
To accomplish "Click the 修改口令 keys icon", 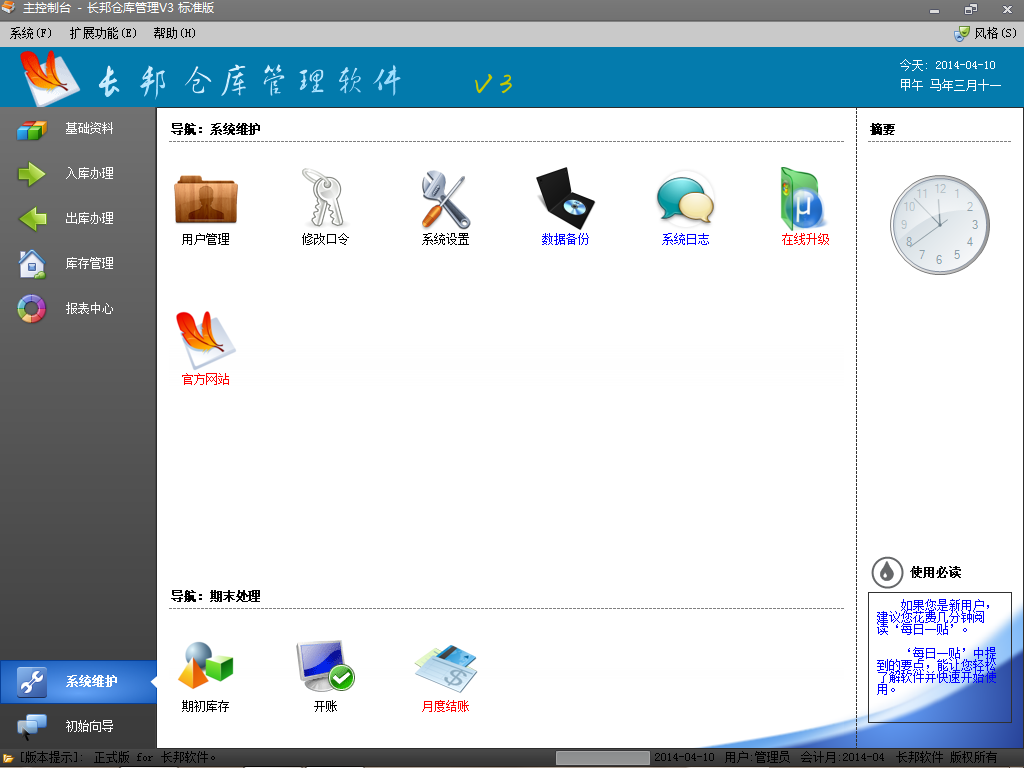I will click(325, 200).
